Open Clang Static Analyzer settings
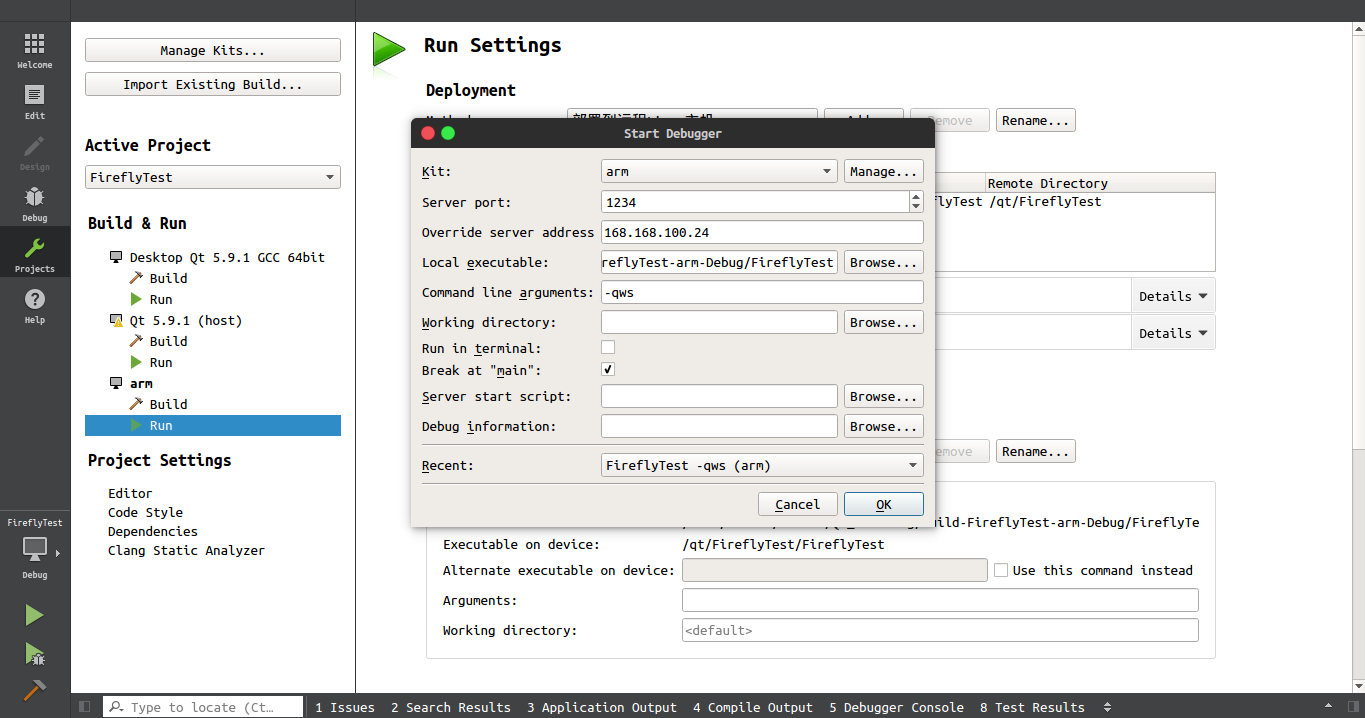1365x718 pixels. pyautogui.click(x=186, y=550)
